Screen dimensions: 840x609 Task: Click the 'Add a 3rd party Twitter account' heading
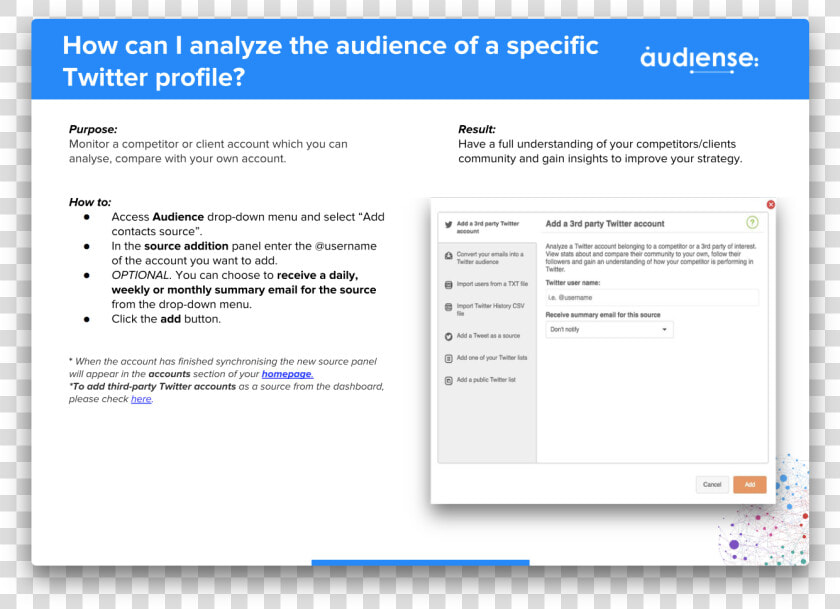point(605,224)
